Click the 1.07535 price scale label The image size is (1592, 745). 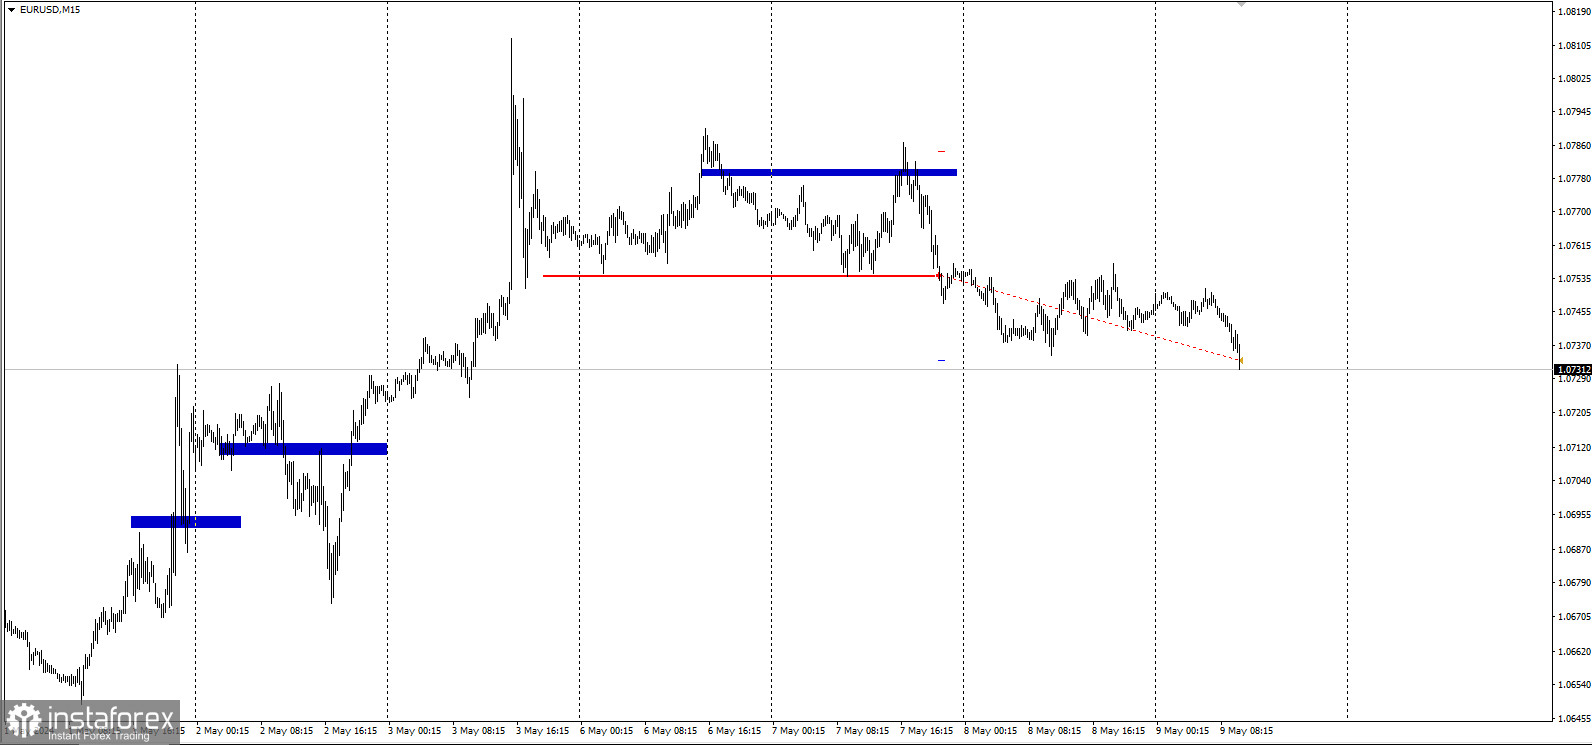1574,278
